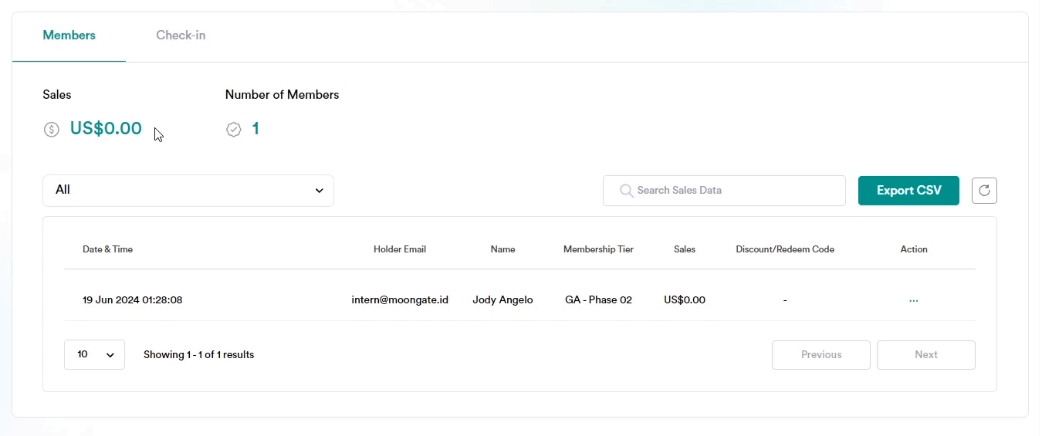The height and width of the screenshot is (436, 1042).
Task: Click the US$0.00 sales total
Action: (x=106, y=129)
